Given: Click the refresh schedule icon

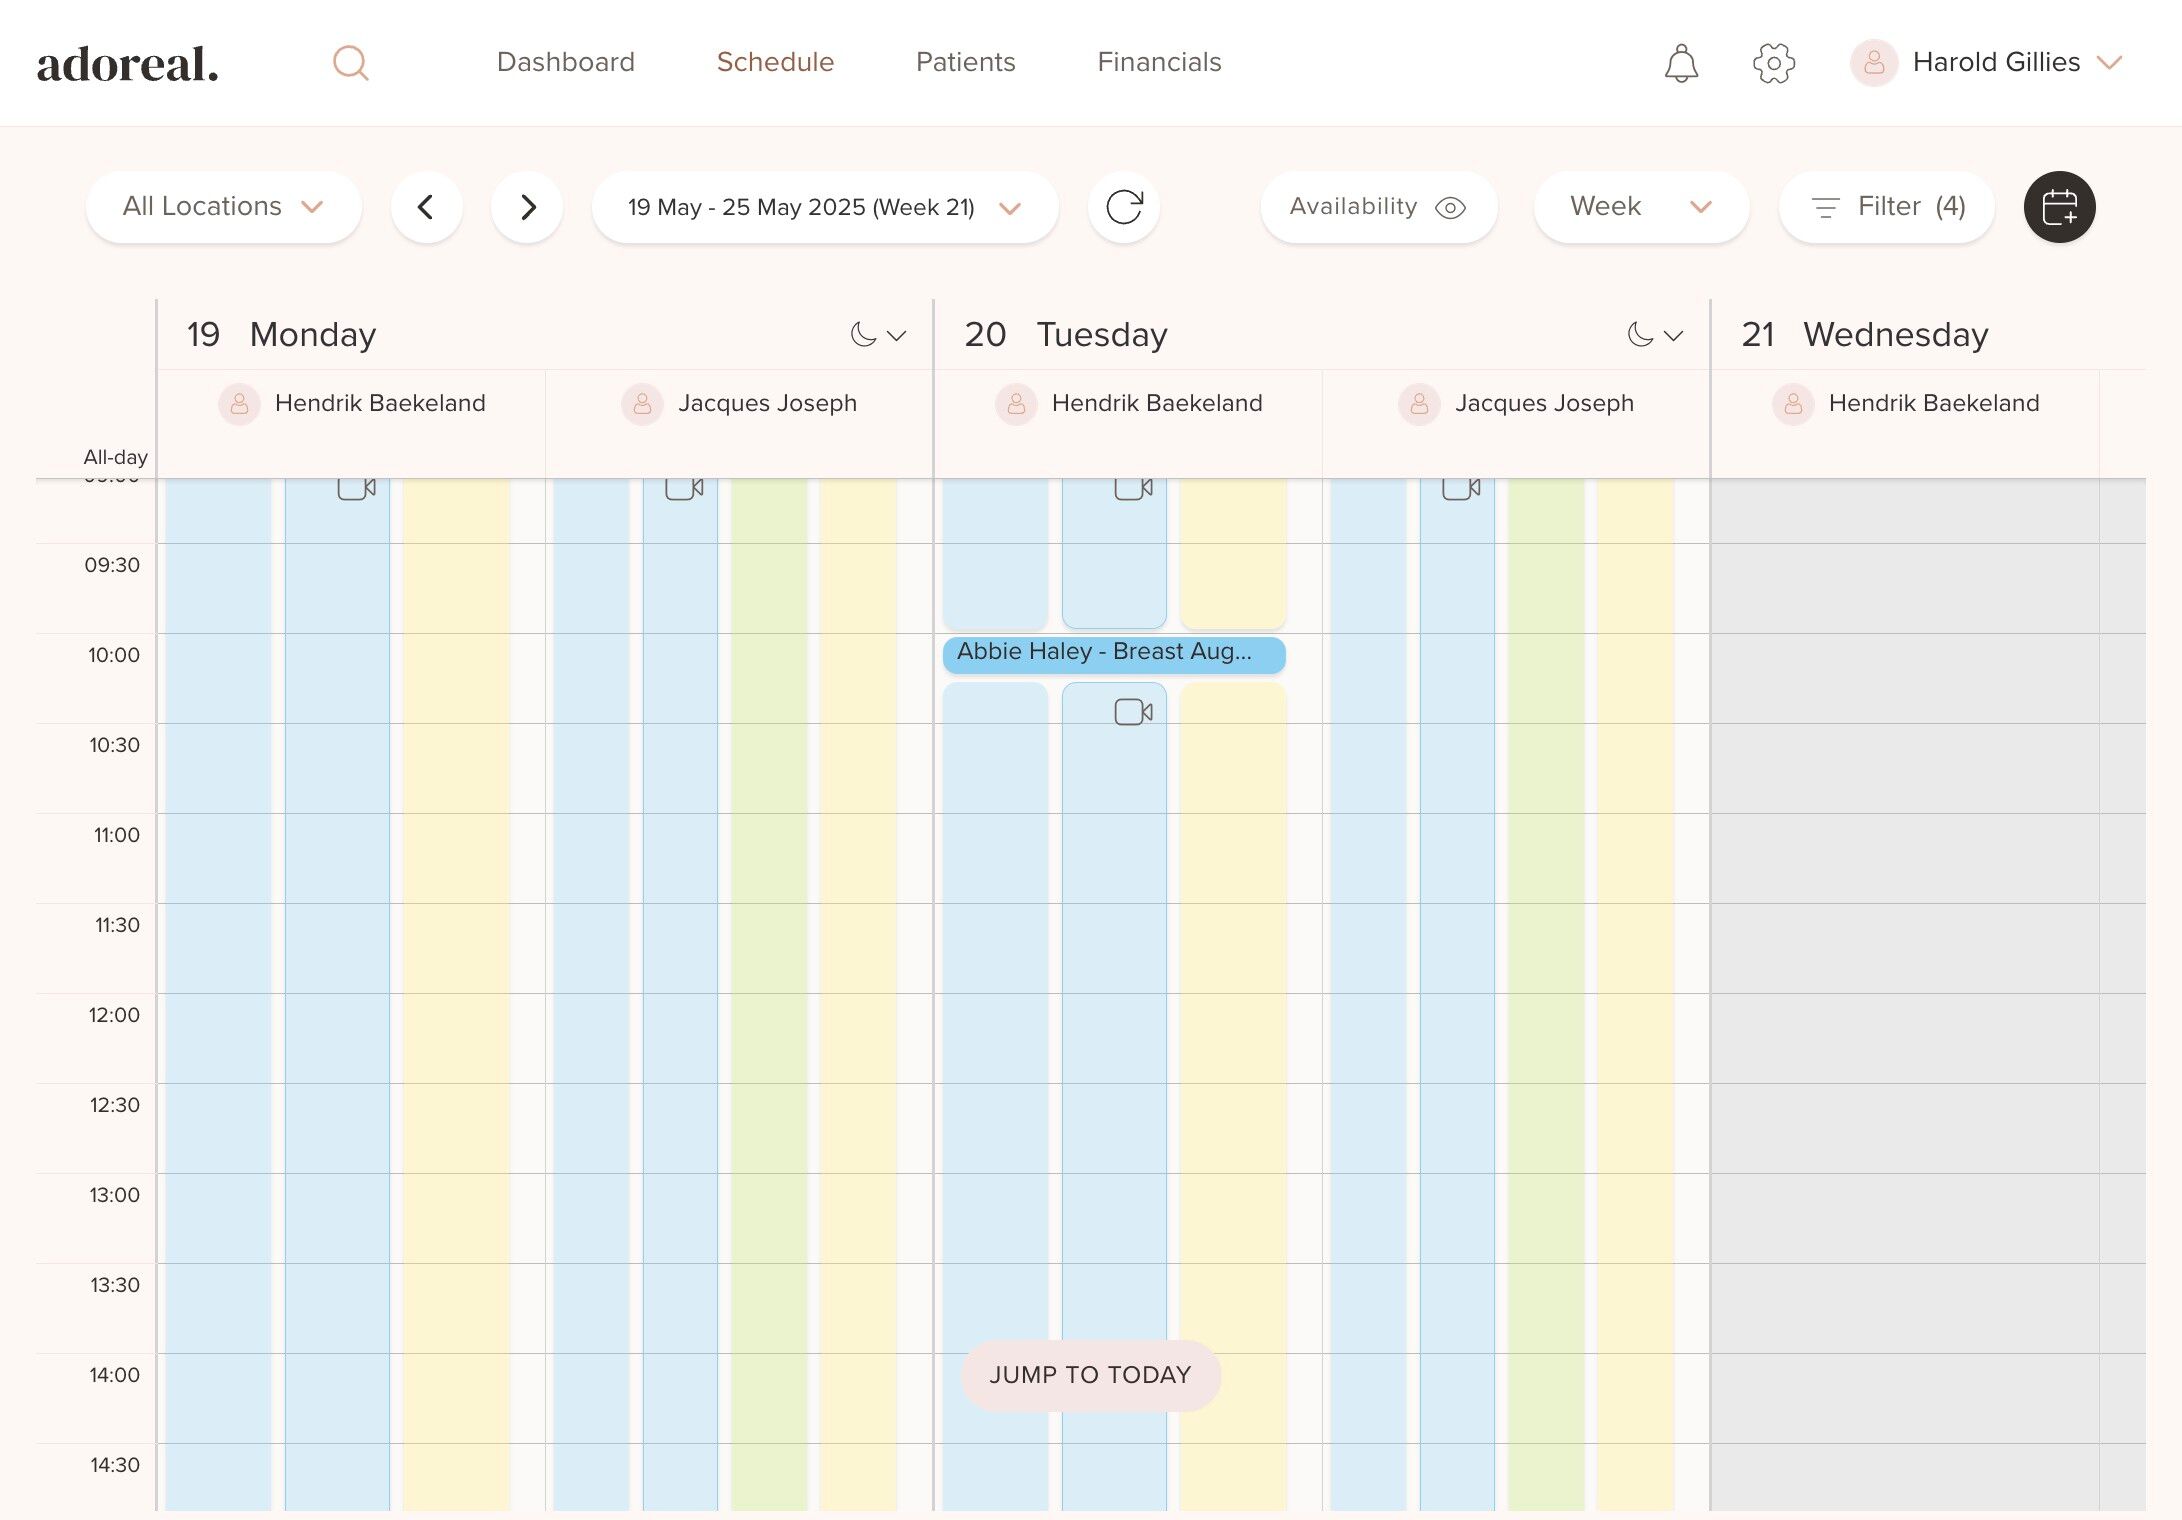Looking at the screenshot, I should (1124, 207).
